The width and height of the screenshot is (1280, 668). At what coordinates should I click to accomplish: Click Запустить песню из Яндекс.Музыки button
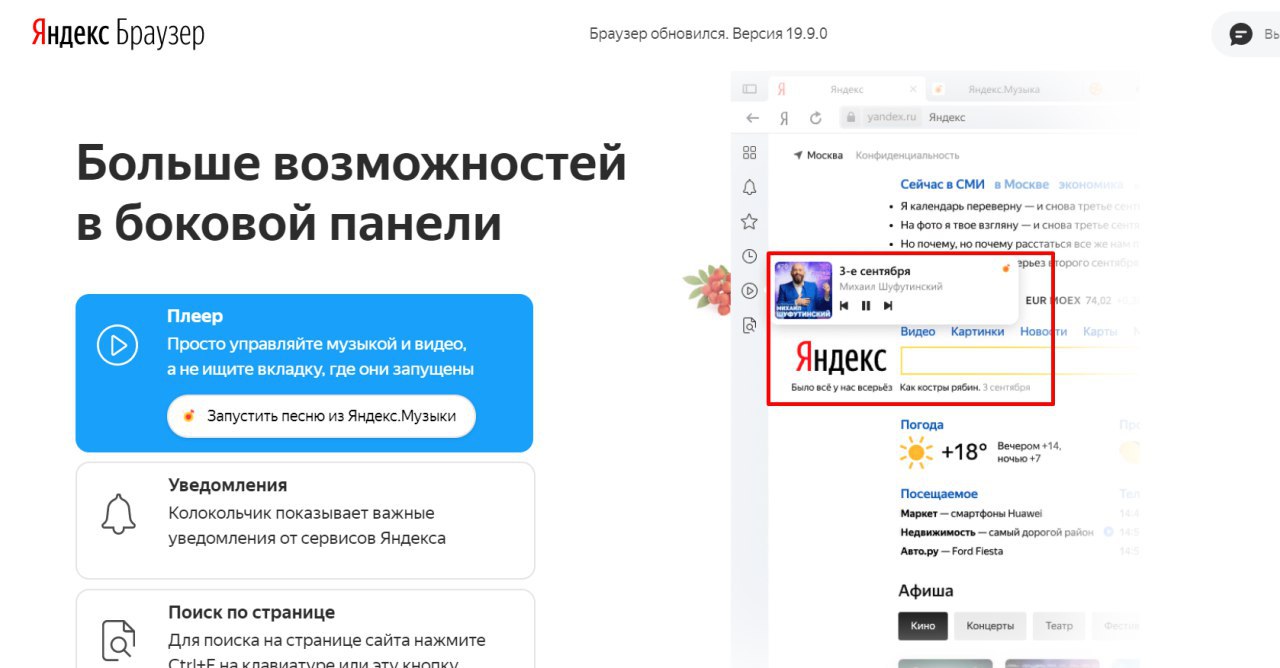tap(321, 416)
